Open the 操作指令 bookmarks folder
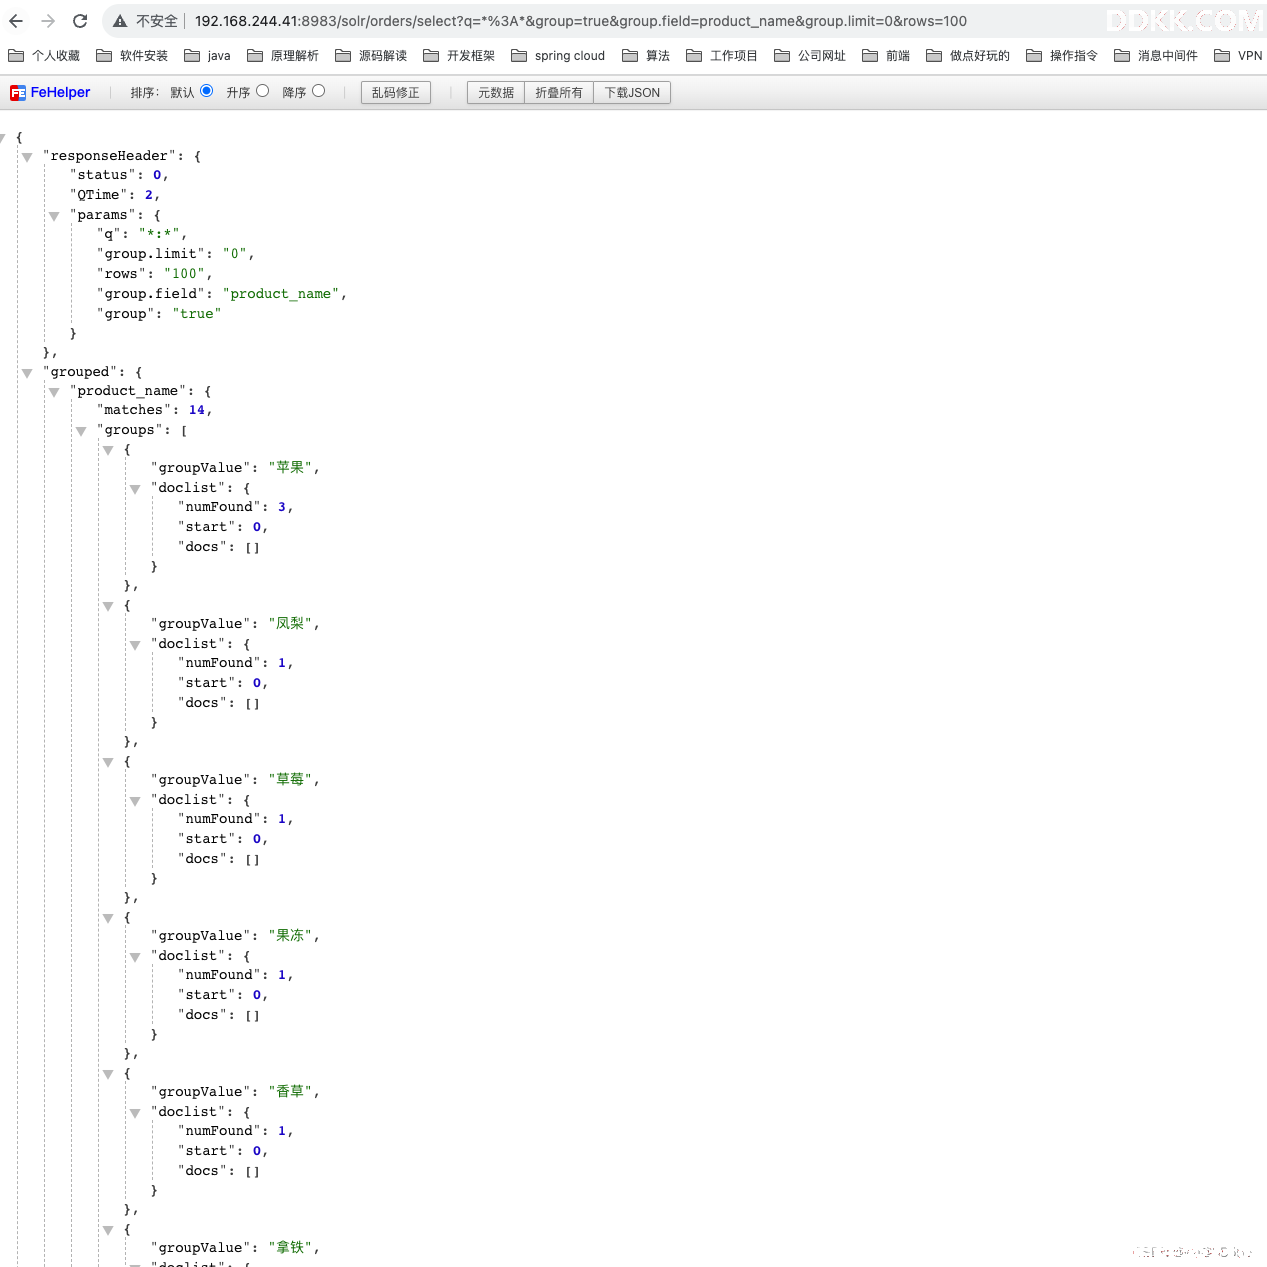 [x=1062, y=56]
